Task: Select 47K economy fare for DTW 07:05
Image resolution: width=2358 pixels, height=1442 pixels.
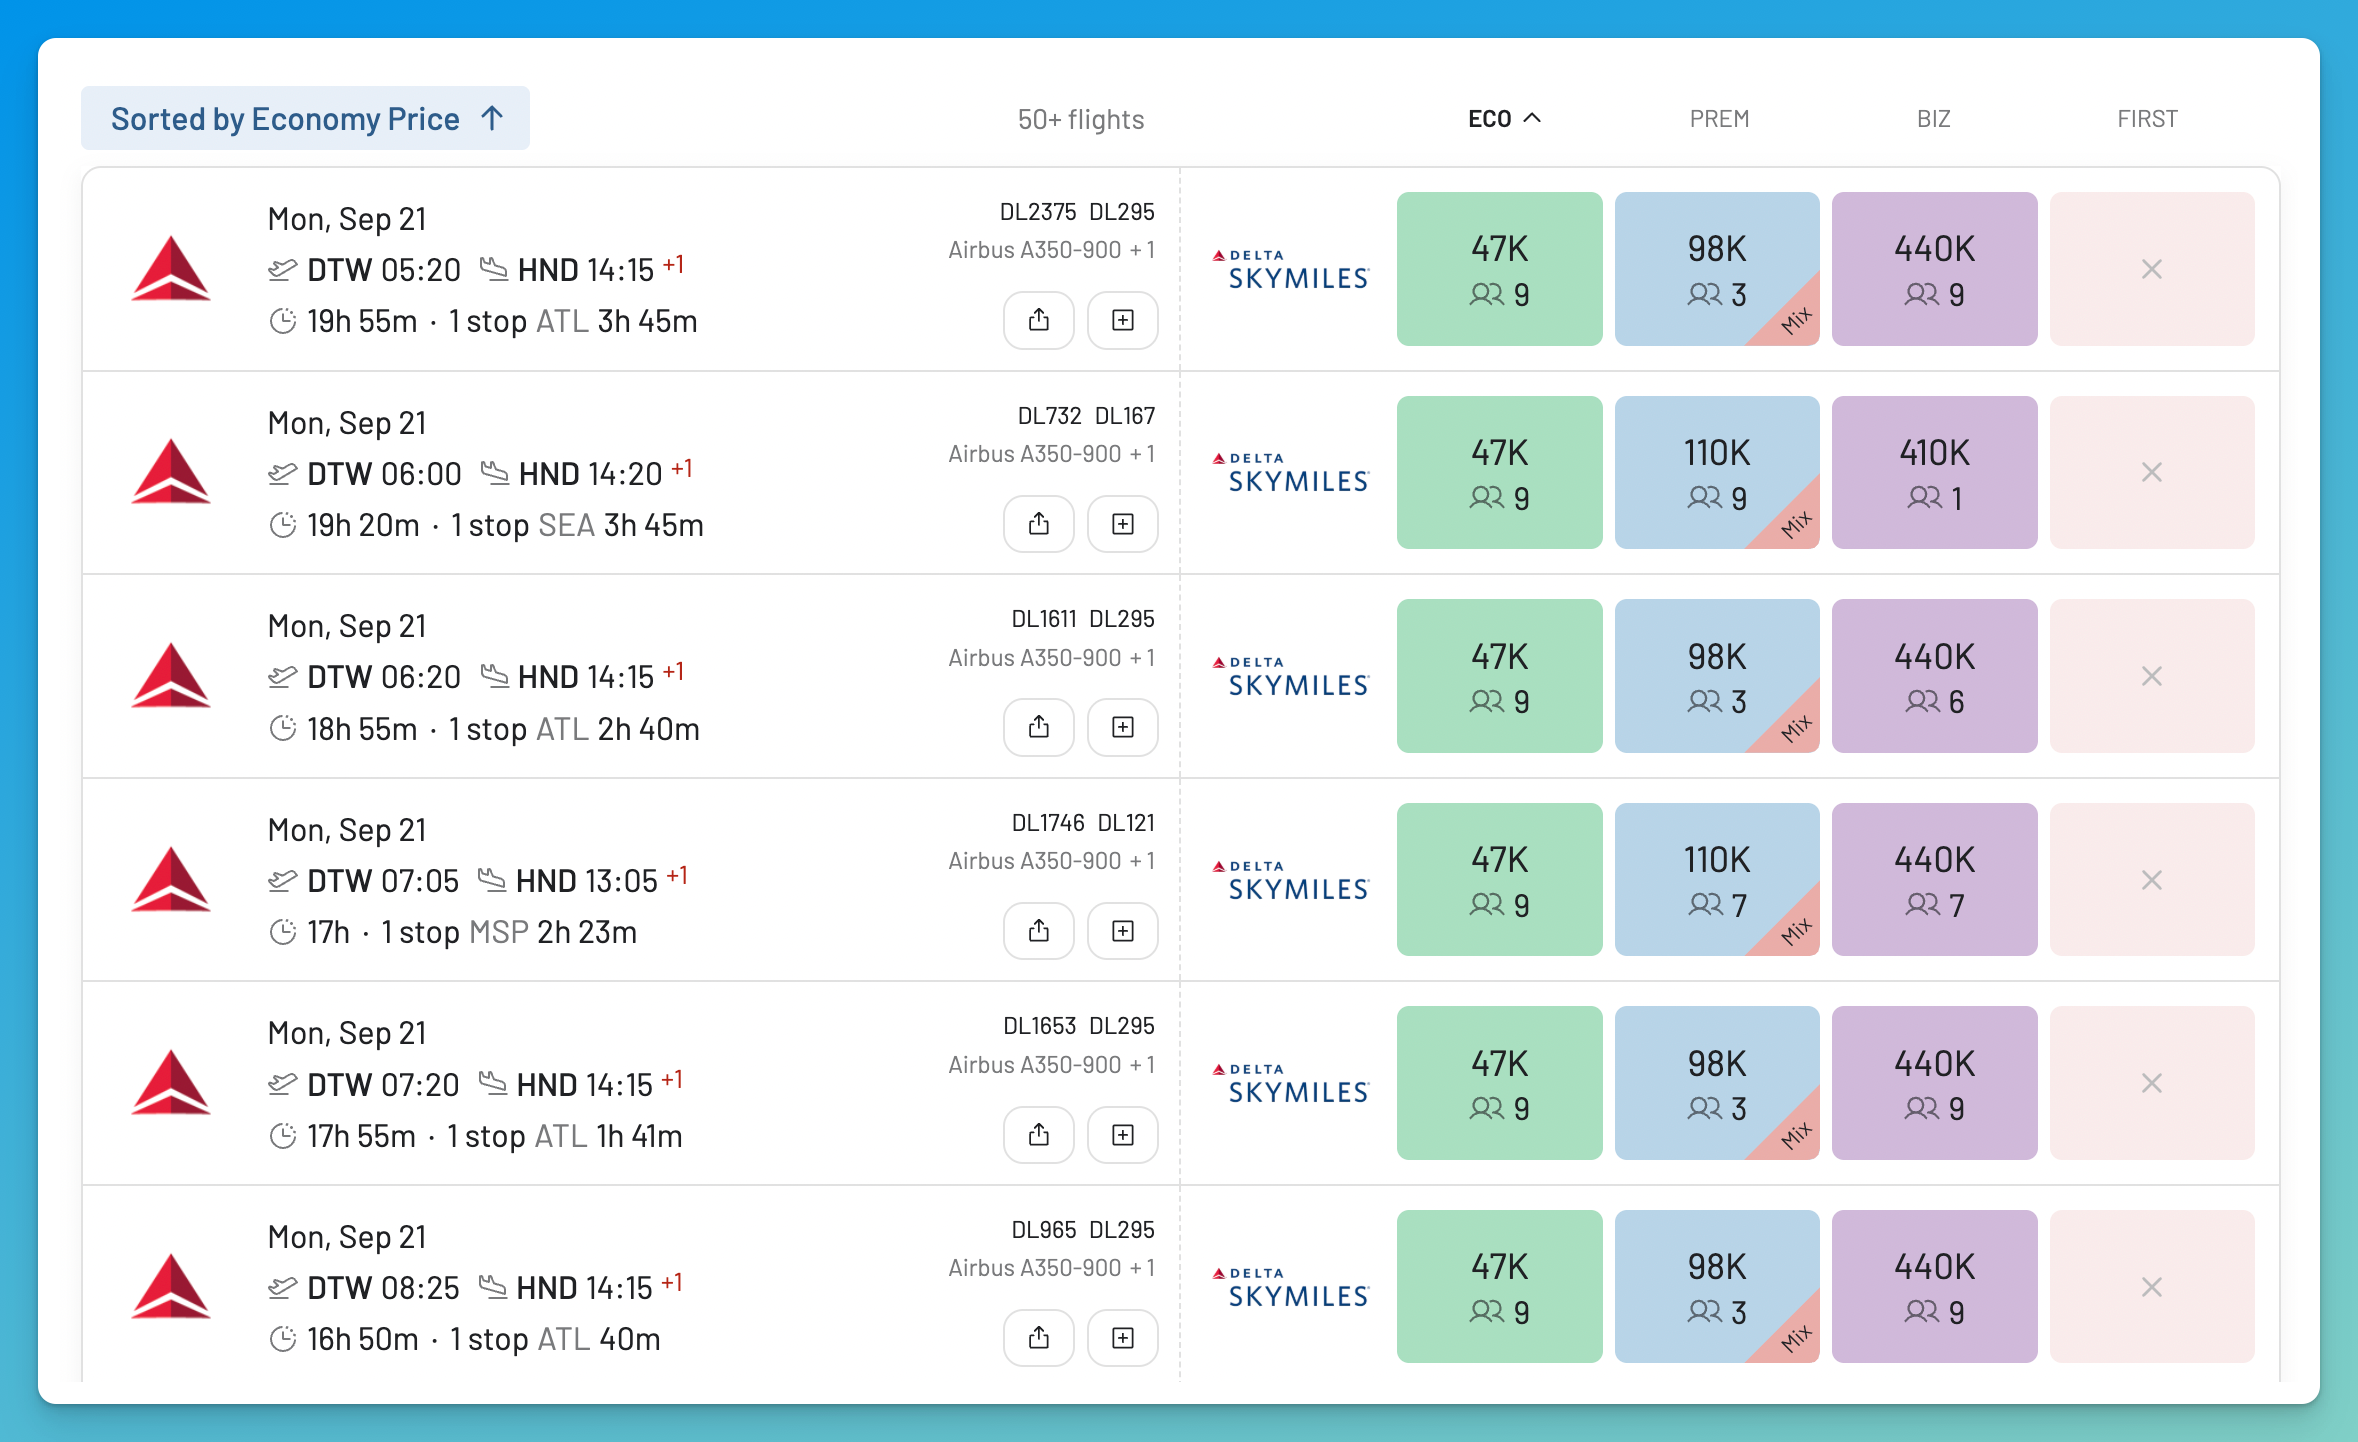Action: point(1499,880)
